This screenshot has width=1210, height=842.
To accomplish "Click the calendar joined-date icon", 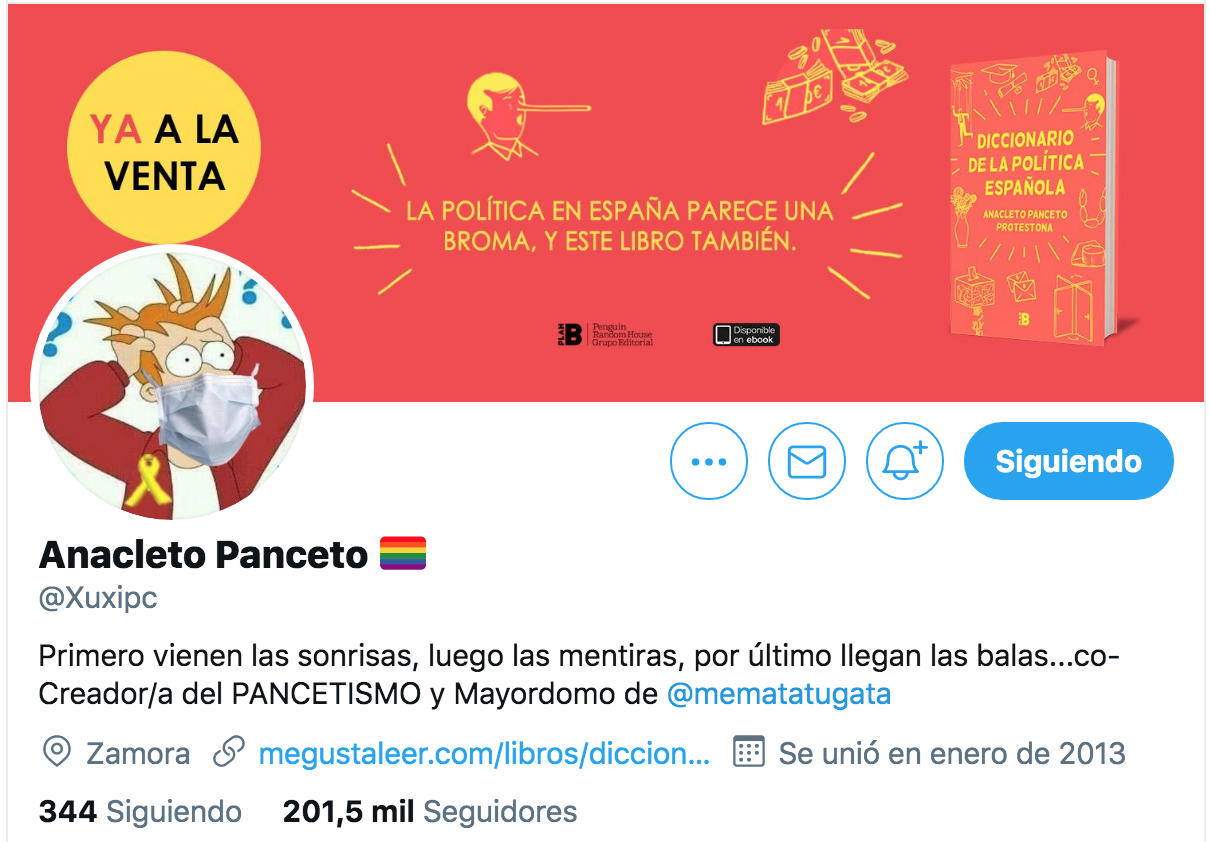I will [748, 752].
